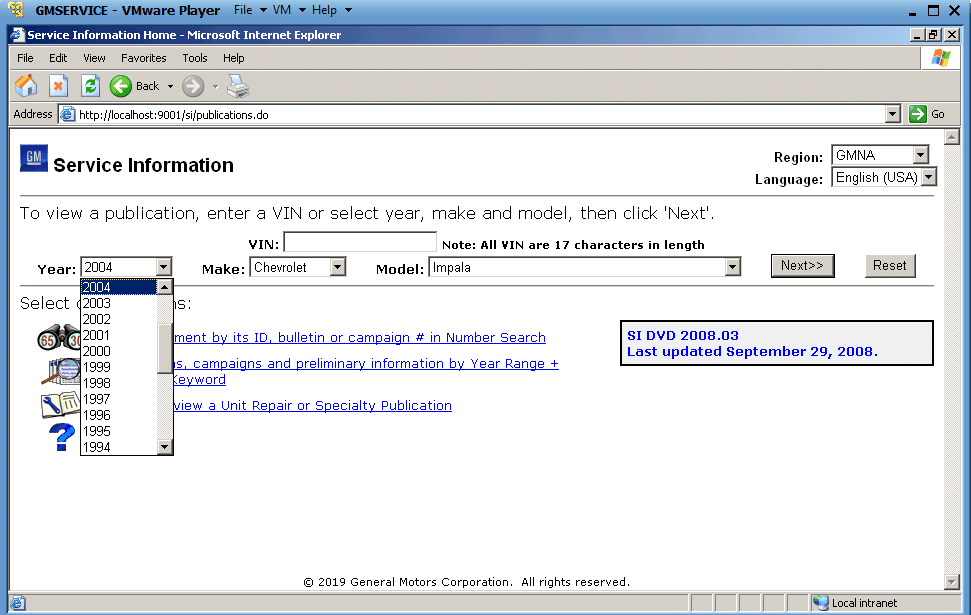Open Unit Repair or Specialty Publication link
The image size is (971, 615).
tap(313, 406)
